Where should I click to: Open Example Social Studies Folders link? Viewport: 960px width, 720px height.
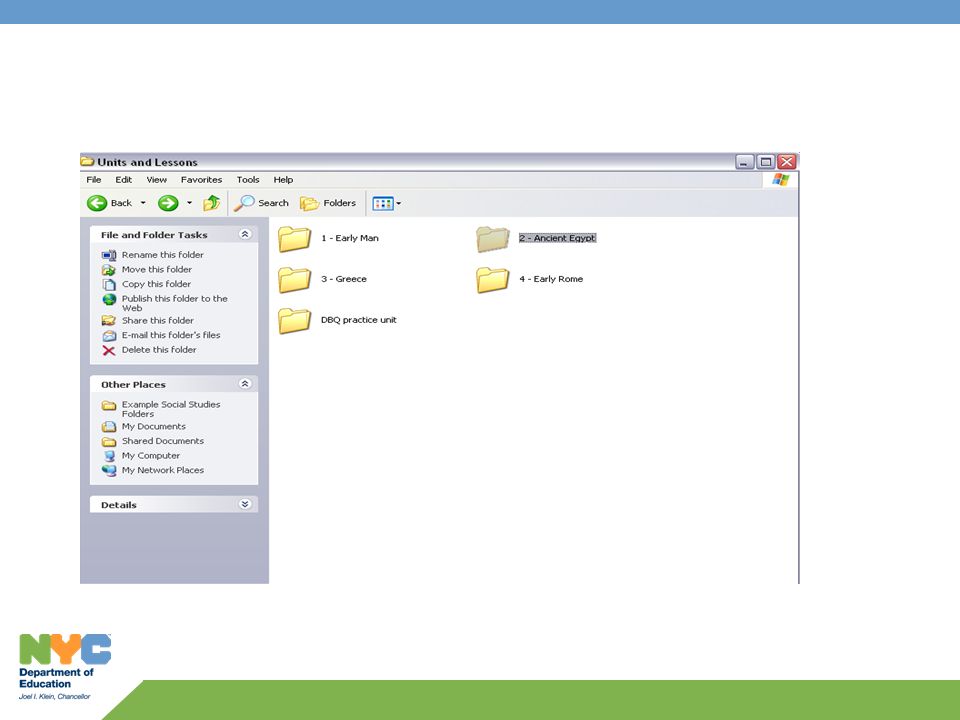coord(171,409)
